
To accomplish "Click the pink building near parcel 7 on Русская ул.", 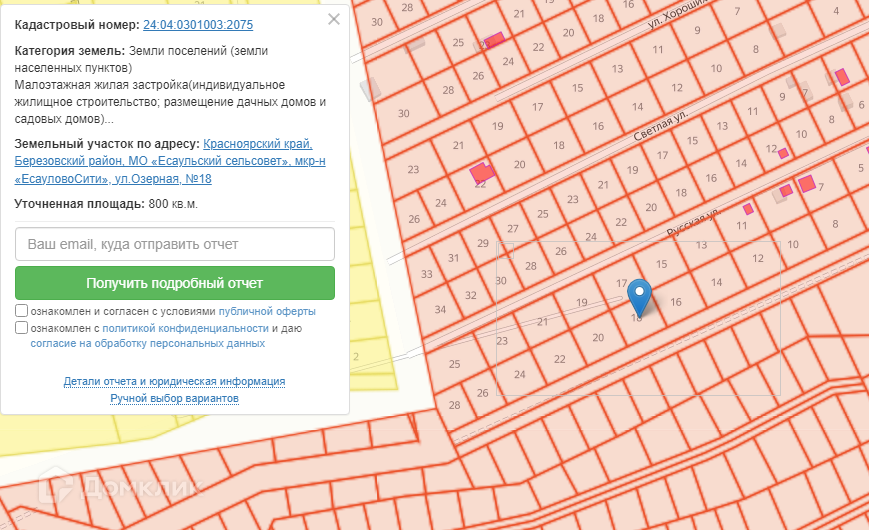I will 806,184.
